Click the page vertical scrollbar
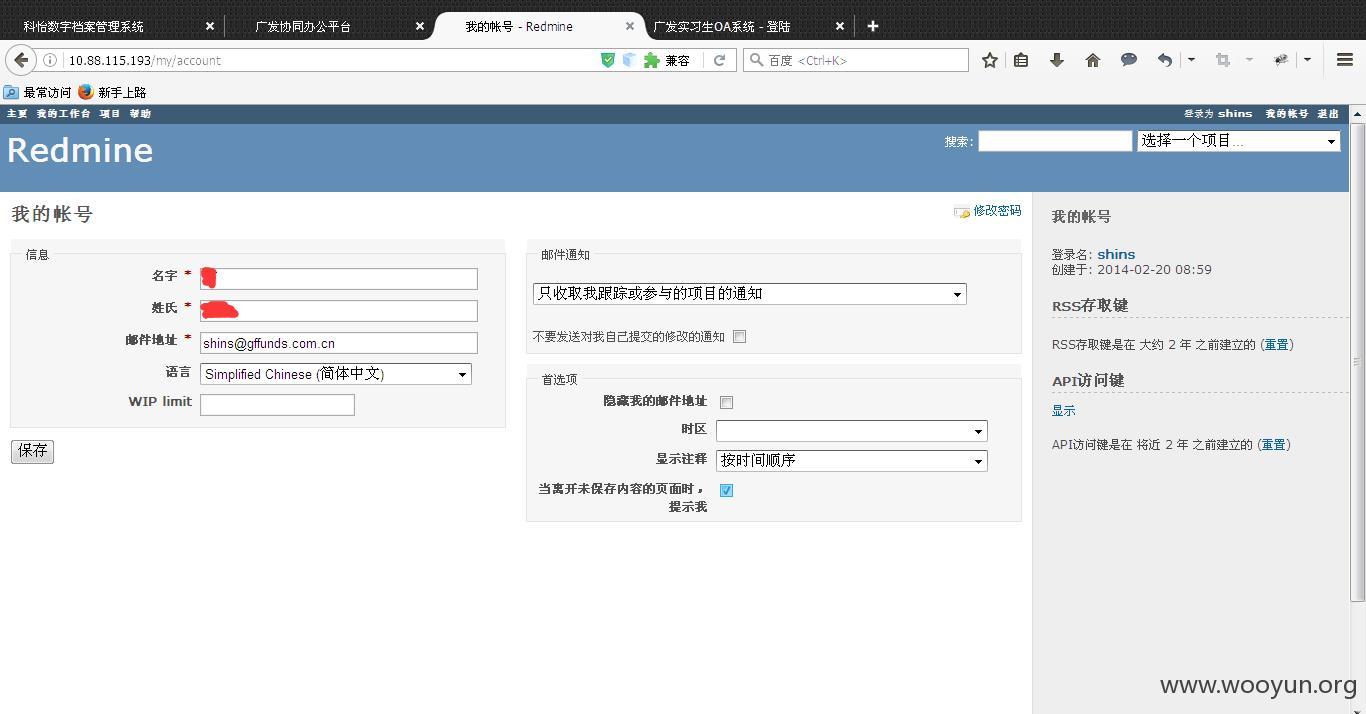Image resolution: width=1366 pixels, height=714 pixels. [1357, 360]
